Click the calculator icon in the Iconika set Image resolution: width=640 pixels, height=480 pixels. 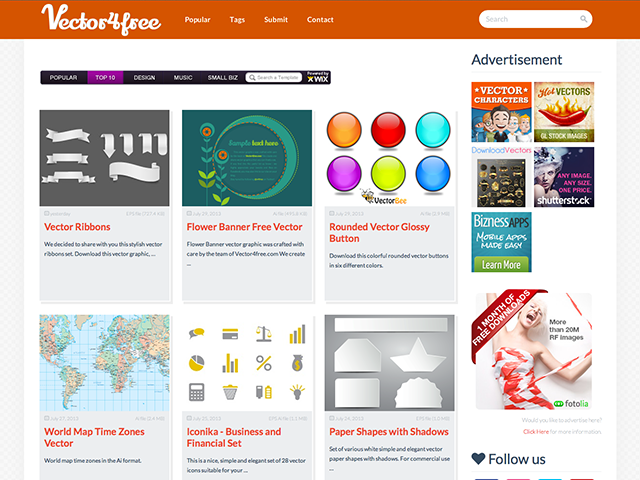196,392
